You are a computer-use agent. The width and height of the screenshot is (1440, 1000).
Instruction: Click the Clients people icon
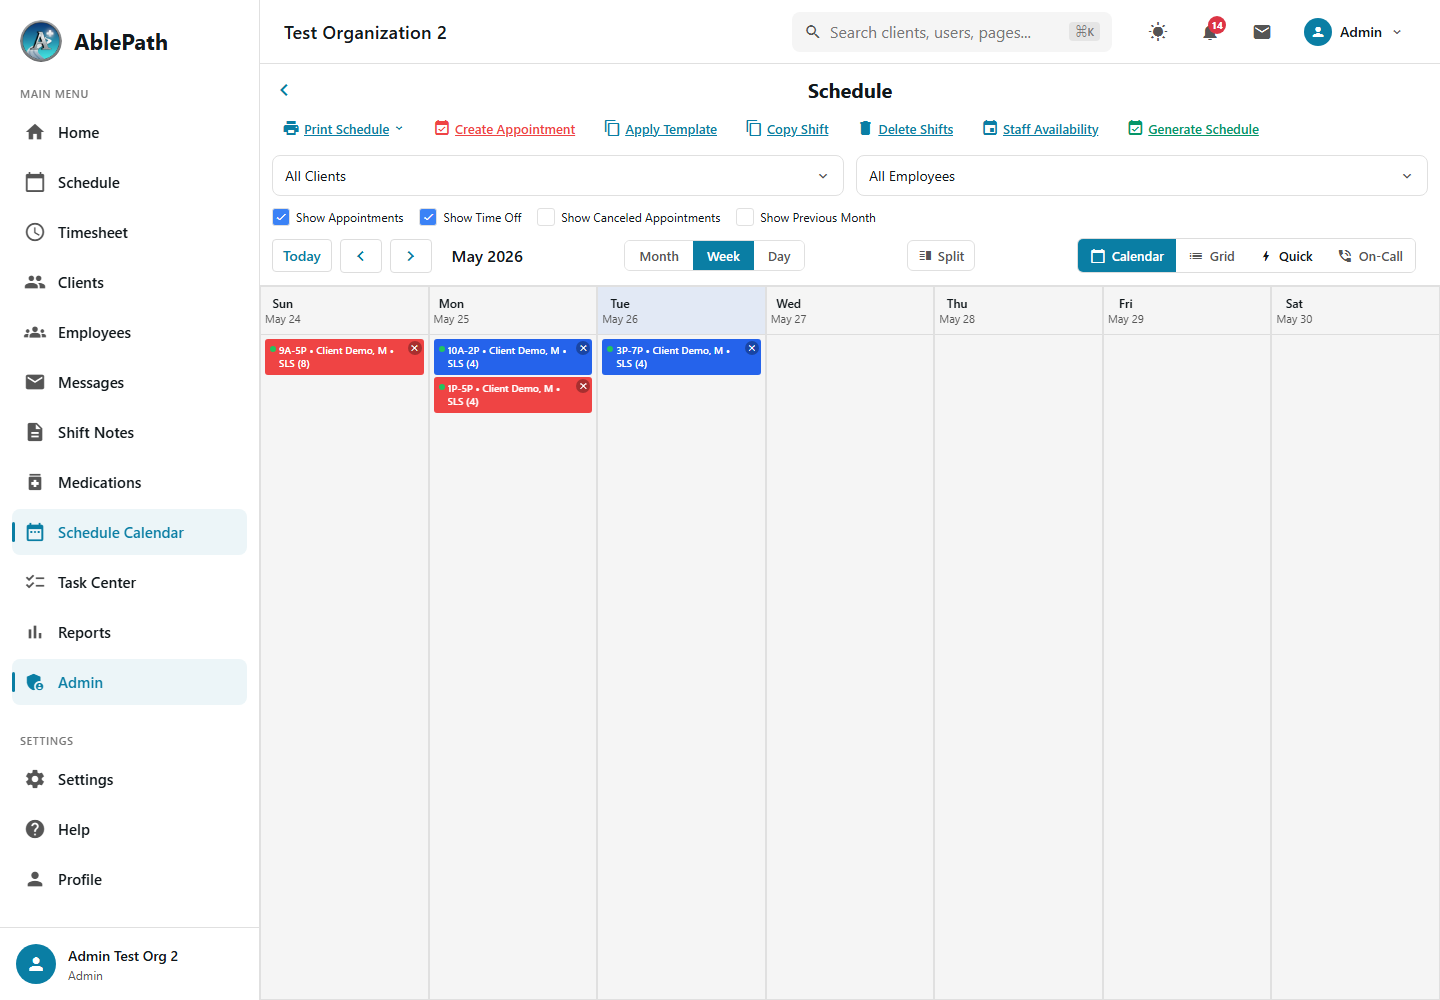pyautogui.click(x=35, y=282)
